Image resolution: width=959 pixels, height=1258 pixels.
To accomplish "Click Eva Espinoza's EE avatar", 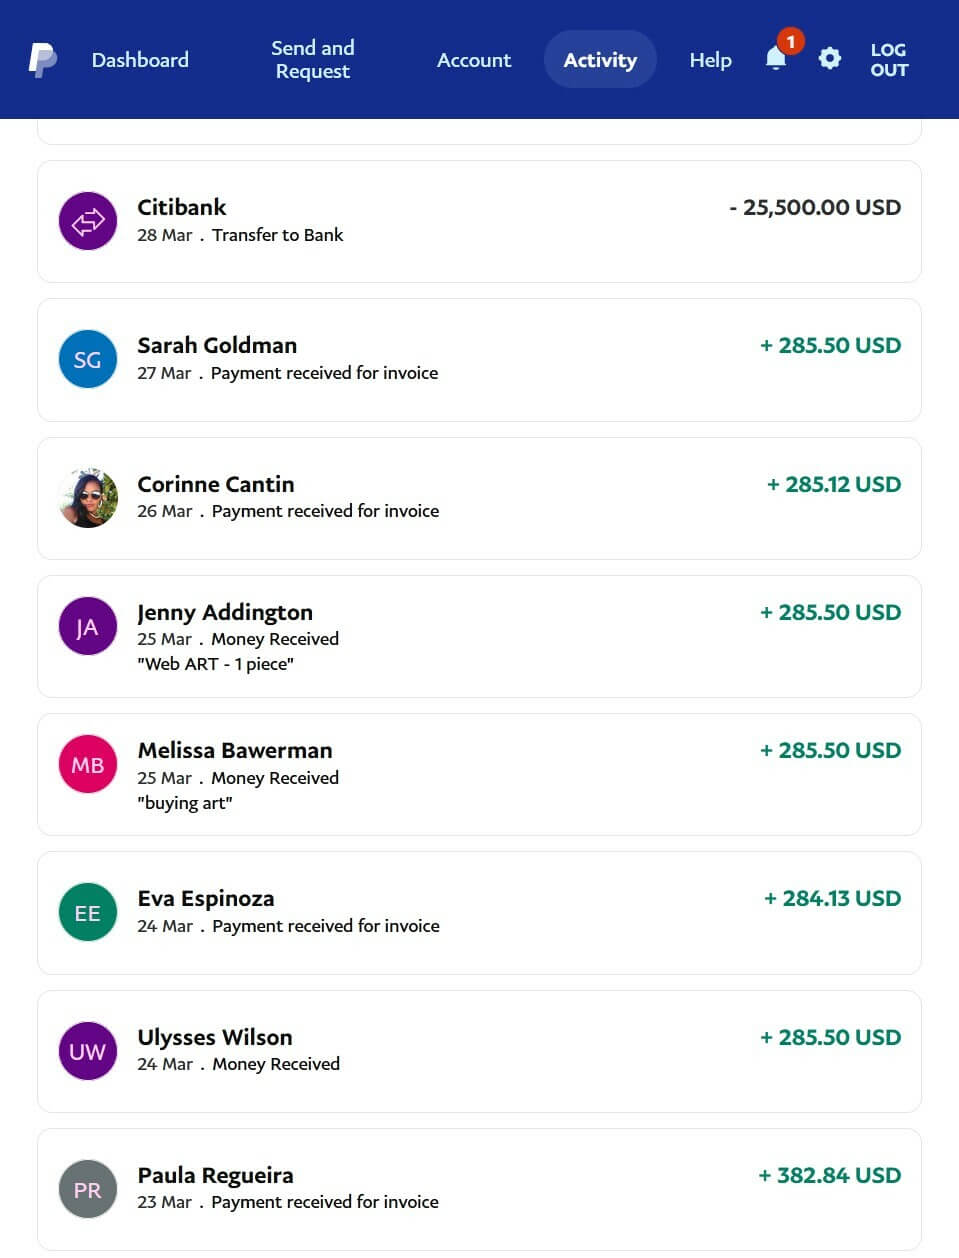I will pos(88,912).
